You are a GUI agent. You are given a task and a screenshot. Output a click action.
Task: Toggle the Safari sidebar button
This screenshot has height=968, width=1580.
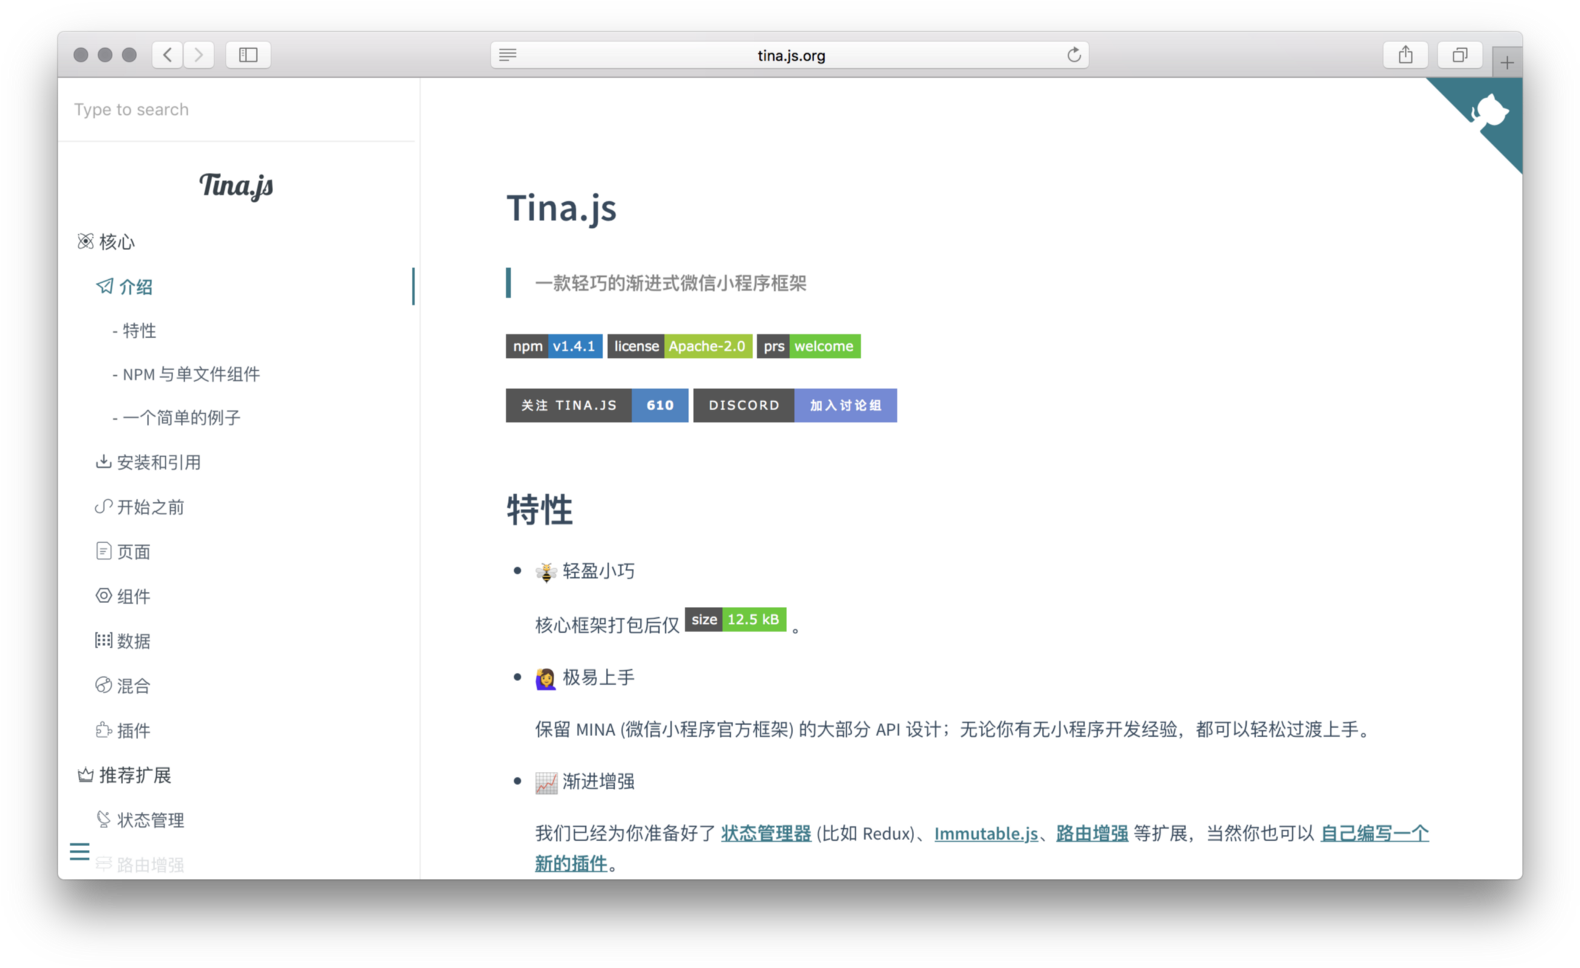pos(248,55)
